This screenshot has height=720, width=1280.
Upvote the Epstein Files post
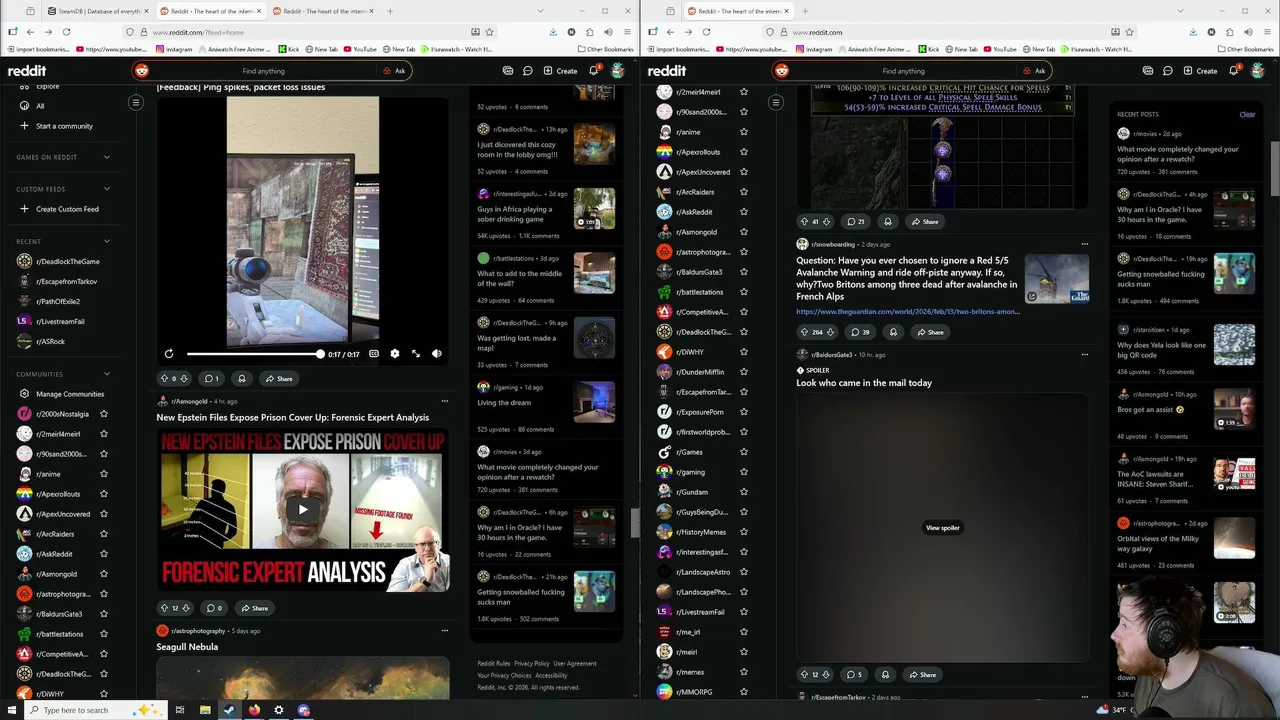[164, 608]
